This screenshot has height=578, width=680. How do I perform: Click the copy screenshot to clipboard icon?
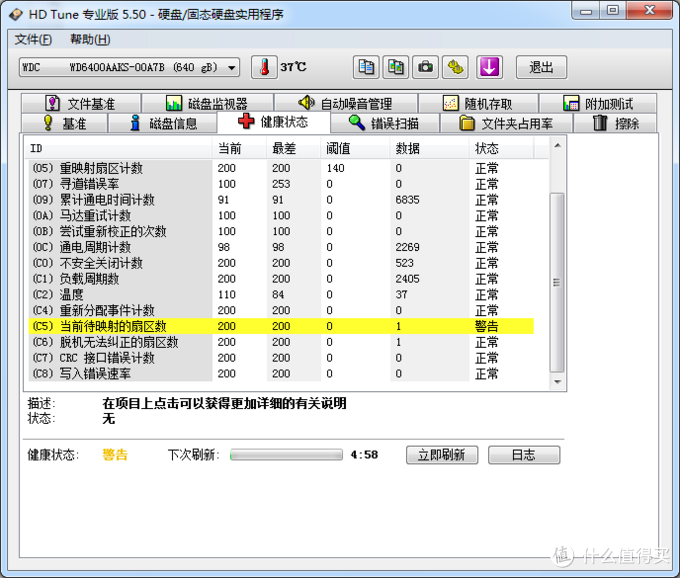click(396, 67)
